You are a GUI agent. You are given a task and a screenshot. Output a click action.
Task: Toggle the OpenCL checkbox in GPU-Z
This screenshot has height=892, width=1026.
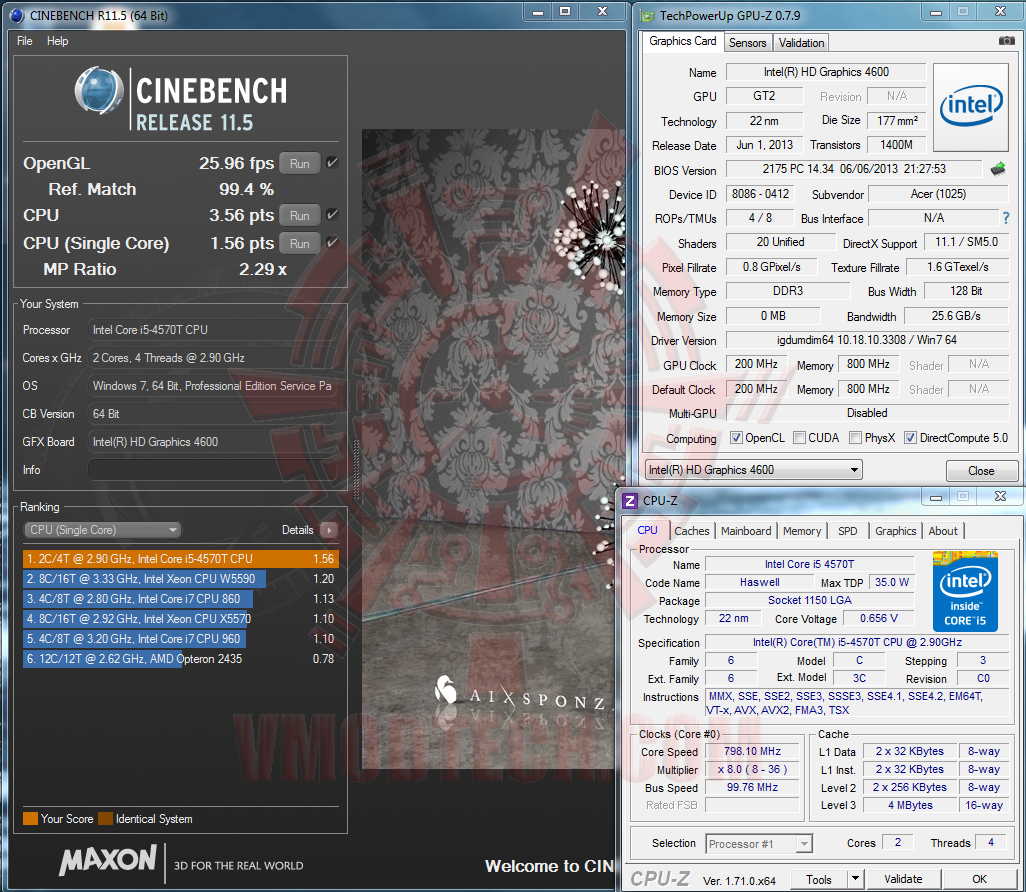pos(736,438)
